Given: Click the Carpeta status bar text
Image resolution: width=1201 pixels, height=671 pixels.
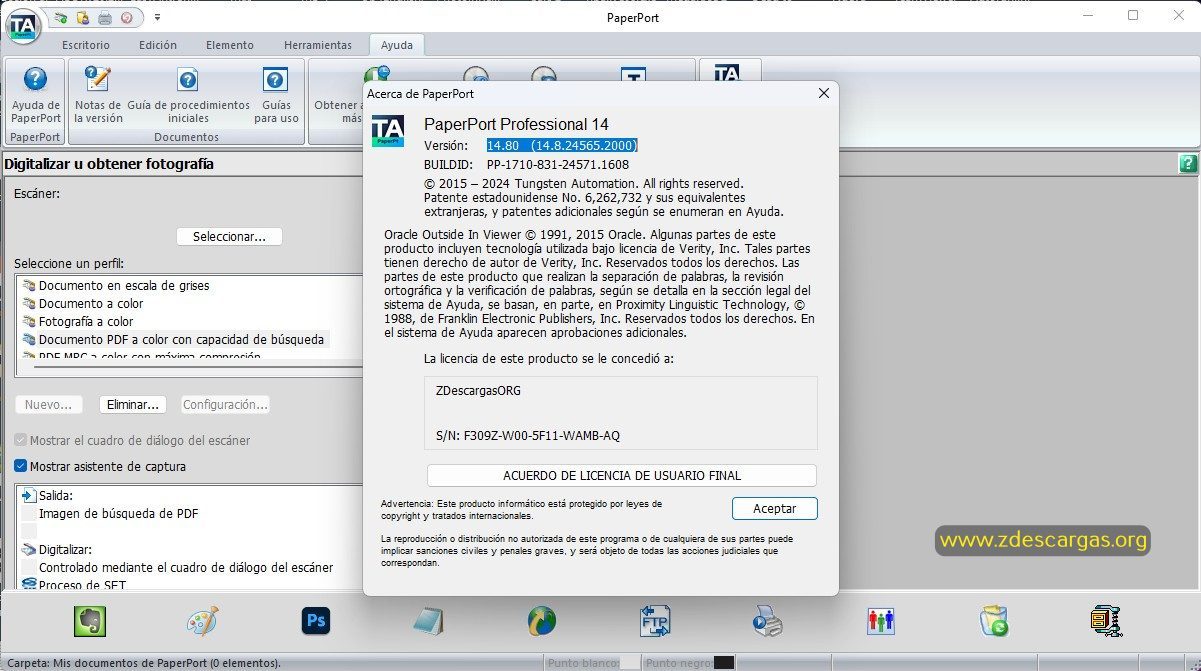Looking at the screenshot, I should (142, 662).
